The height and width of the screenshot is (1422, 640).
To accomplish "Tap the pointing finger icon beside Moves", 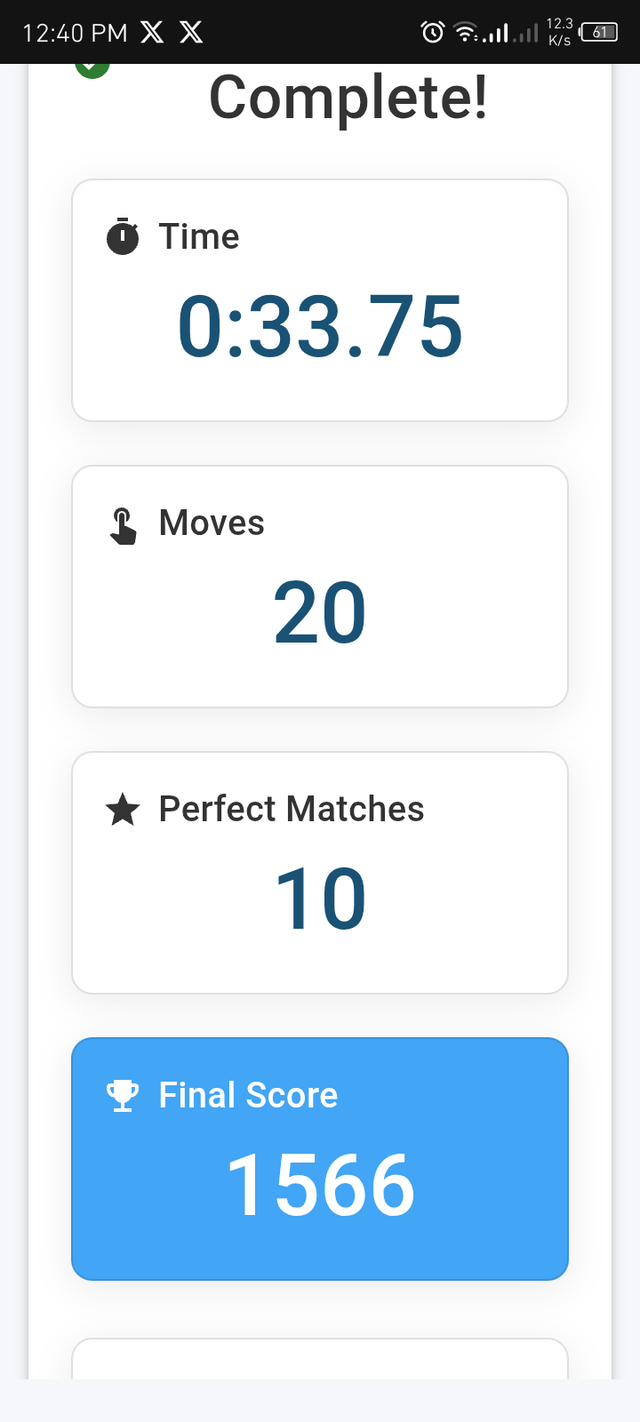I will point(122,525).
